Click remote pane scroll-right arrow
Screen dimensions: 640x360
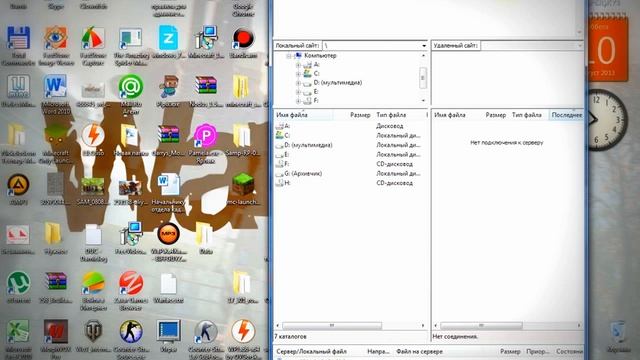pyautogui.click(x=579, y=325)
